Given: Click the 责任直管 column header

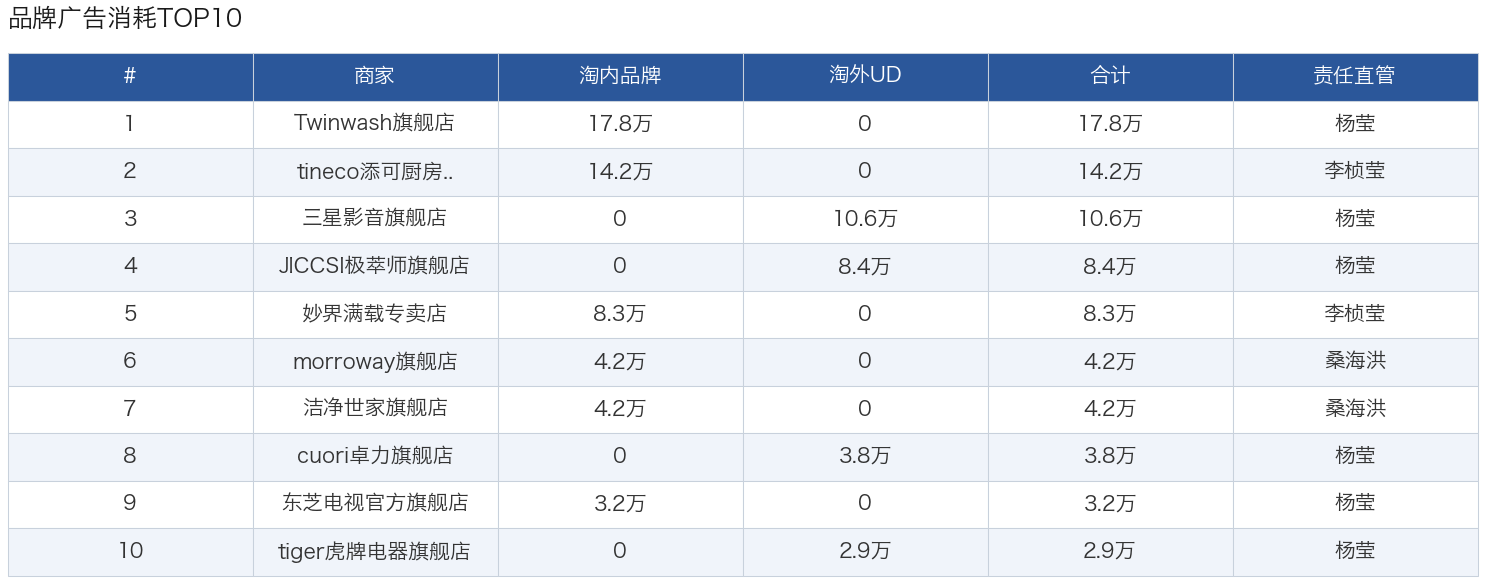Looking at the screenshot, I should pos(1355,76).
